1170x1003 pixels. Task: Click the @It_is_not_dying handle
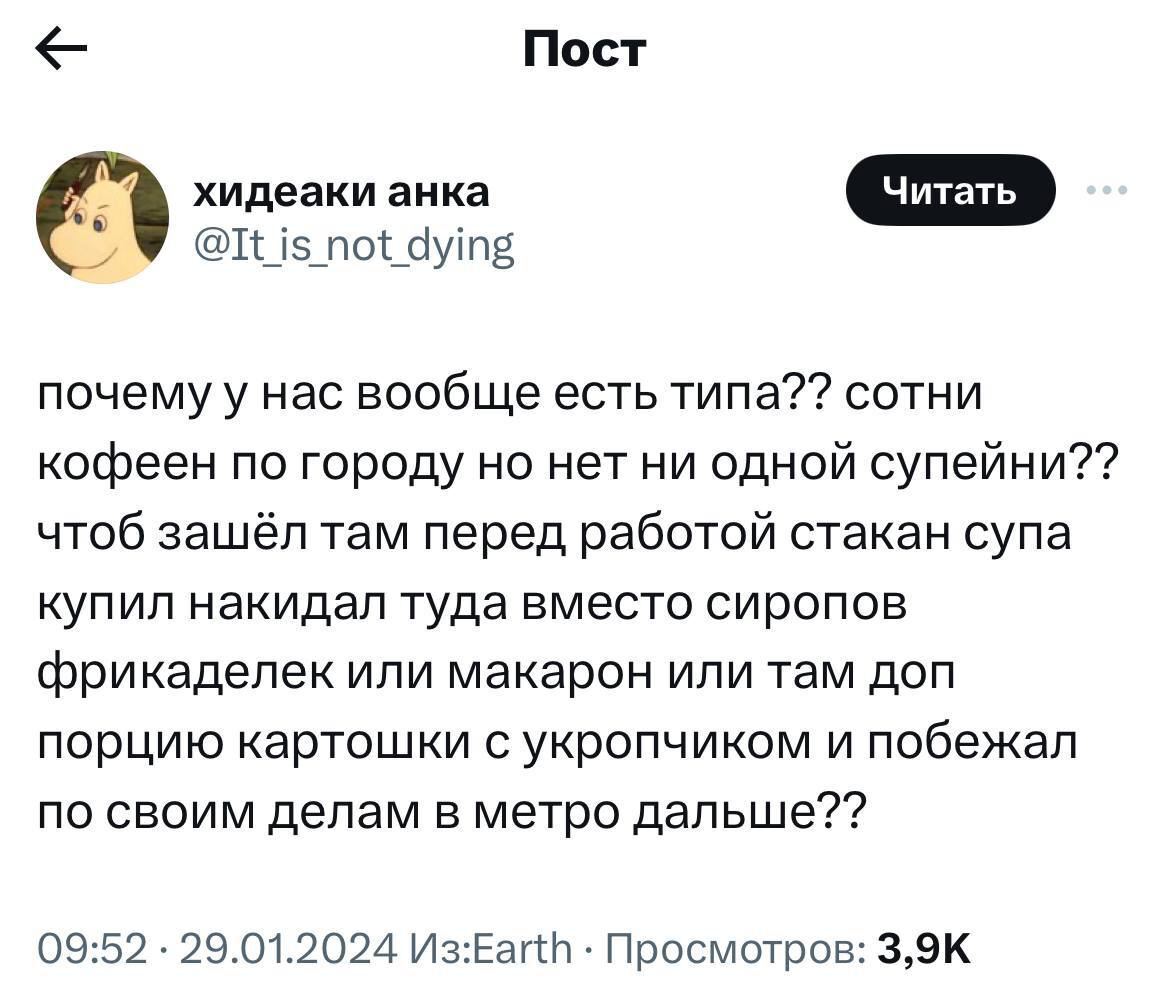tap(353, 243)
